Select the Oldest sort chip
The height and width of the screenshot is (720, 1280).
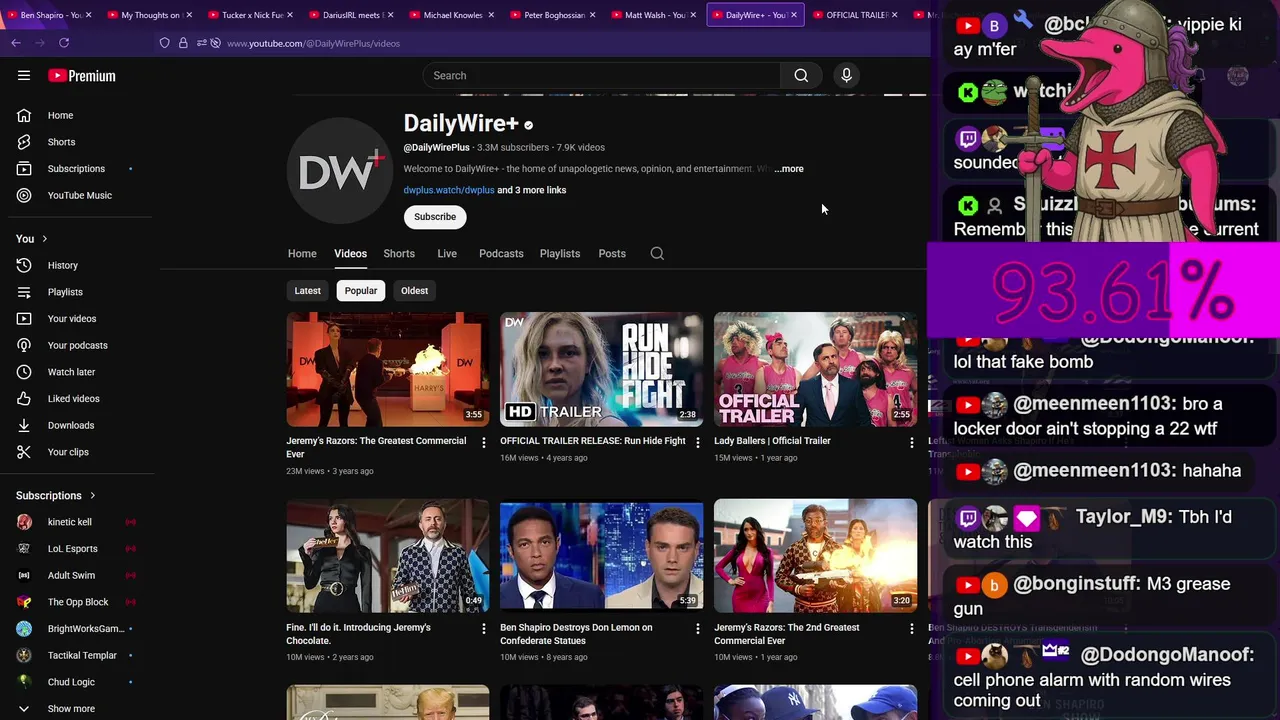coord(414,291)
